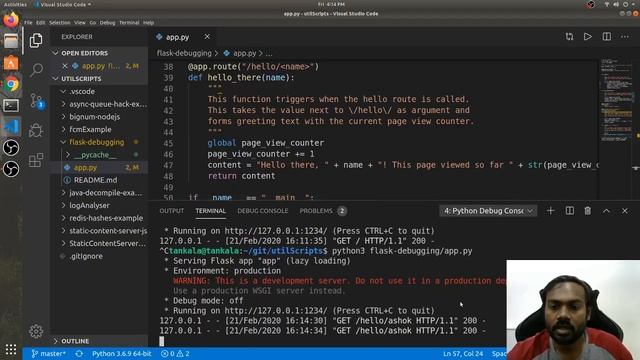The height and width of the screenshot is (360, 640).
Task: Maximize the terminal panel with the up chevron
Action: point(607,211)
